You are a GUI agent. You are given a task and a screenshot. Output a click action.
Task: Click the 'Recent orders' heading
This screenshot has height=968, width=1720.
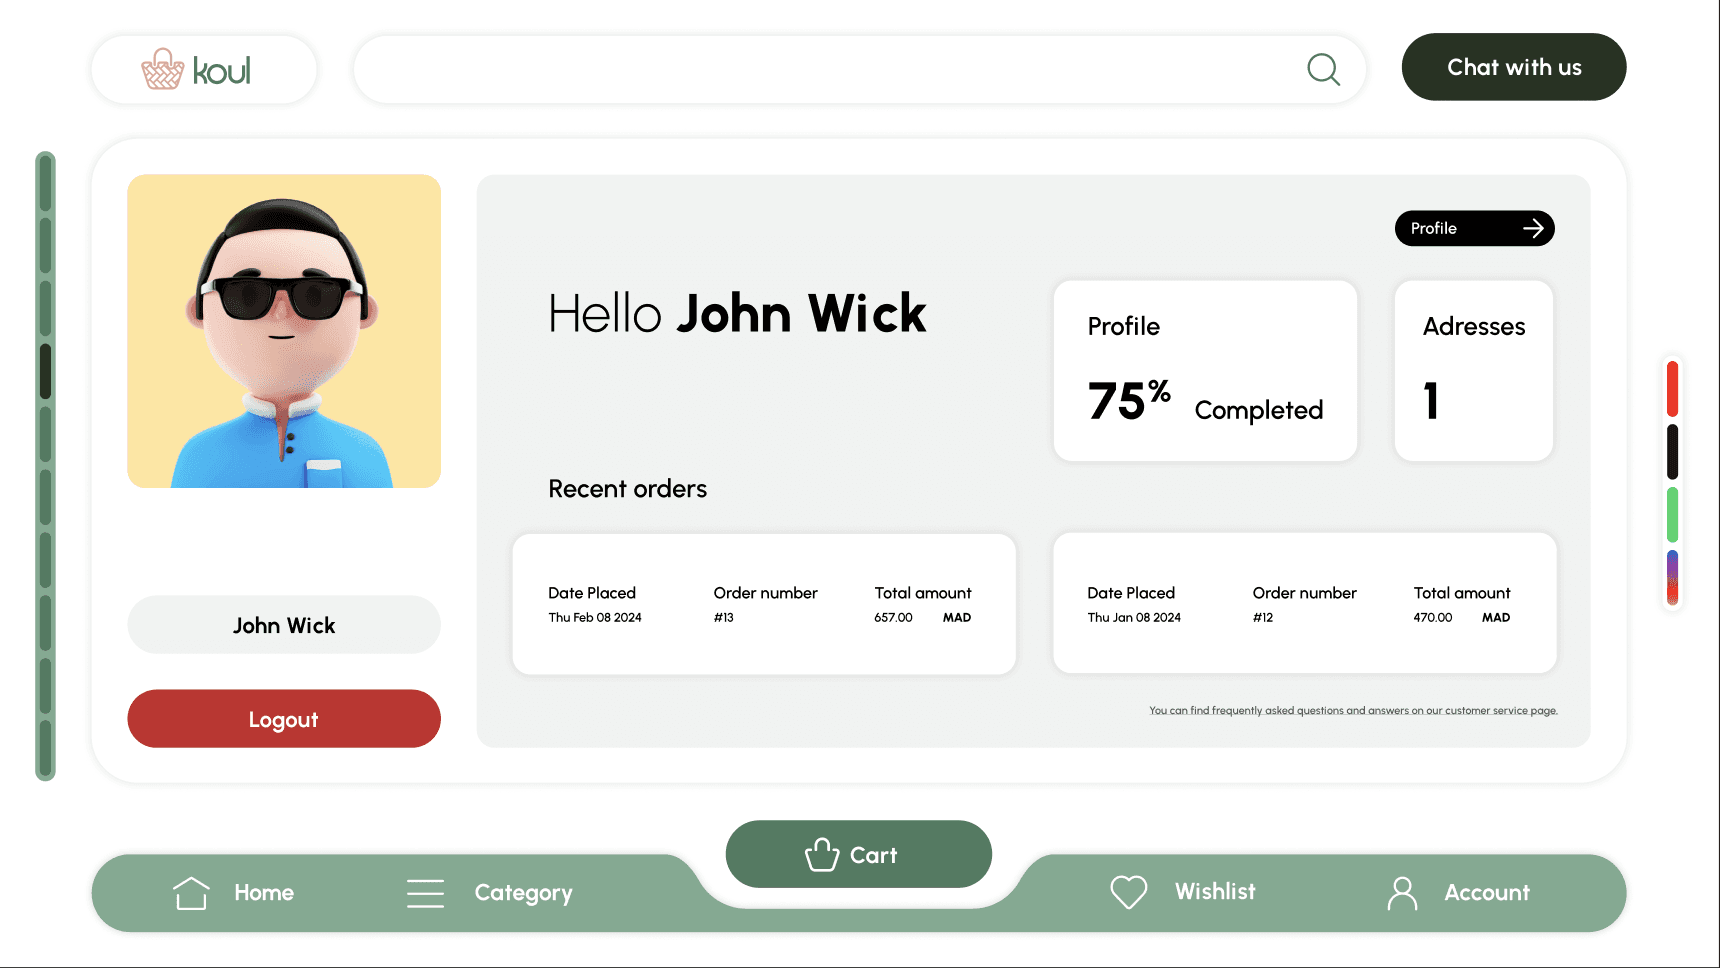(627, 489)
